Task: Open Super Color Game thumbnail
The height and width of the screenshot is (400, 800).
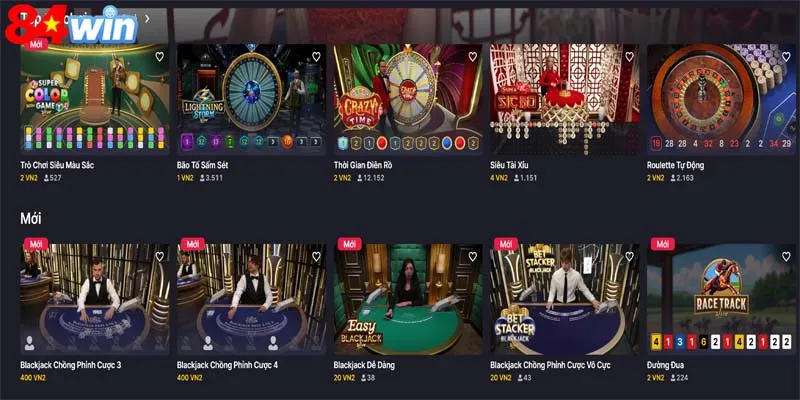Action: pos(94,99)
